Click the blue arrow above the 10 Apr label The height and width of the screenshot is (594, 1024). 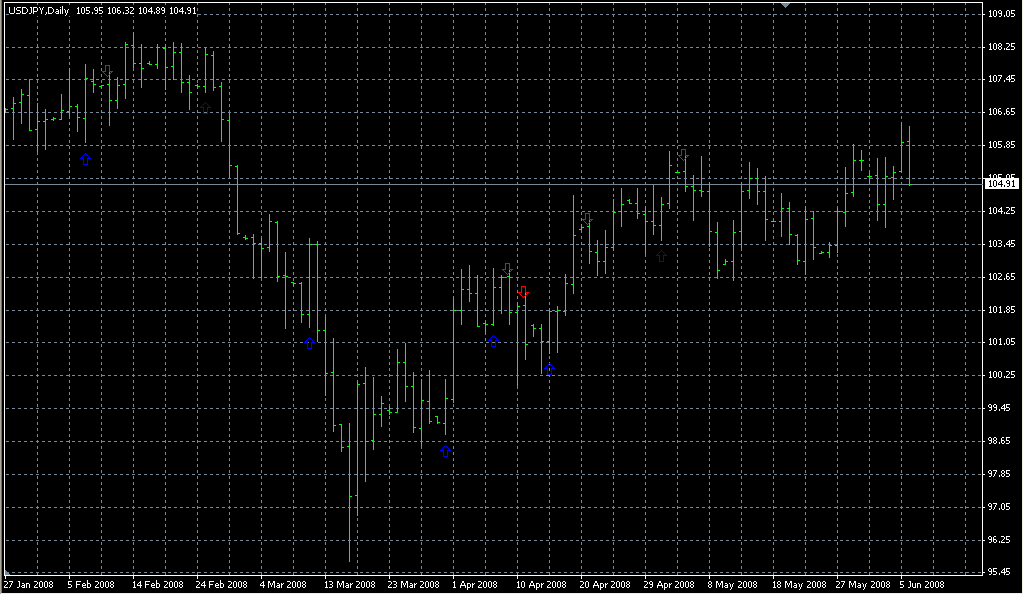pyautogui.click(x=548, y=369)
